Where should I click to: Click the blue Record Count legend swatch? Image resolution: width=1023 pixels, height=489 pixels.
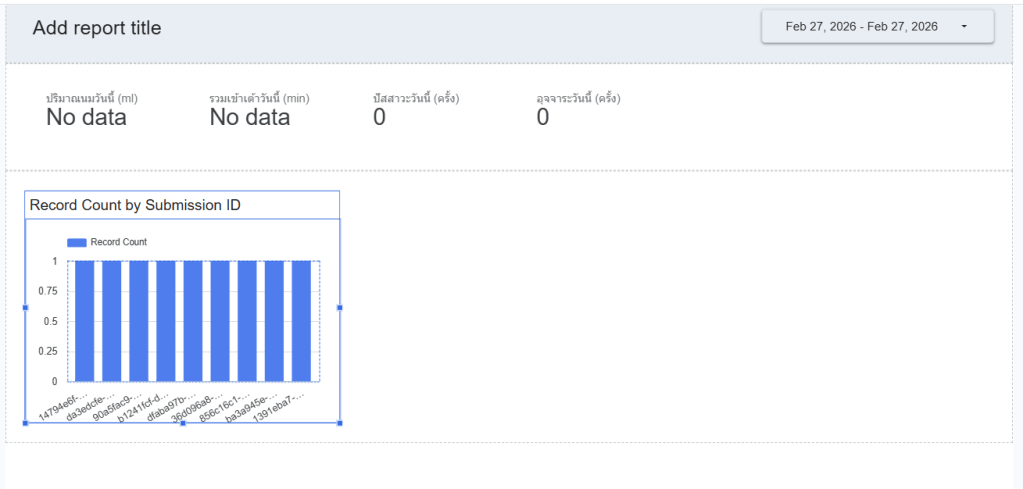[x=76, y=242]
